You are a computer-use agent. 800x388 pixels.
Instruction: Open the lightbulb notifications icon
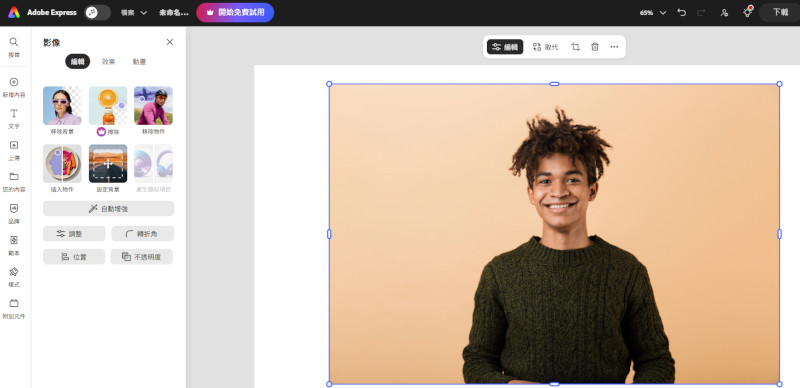point(747,12)
